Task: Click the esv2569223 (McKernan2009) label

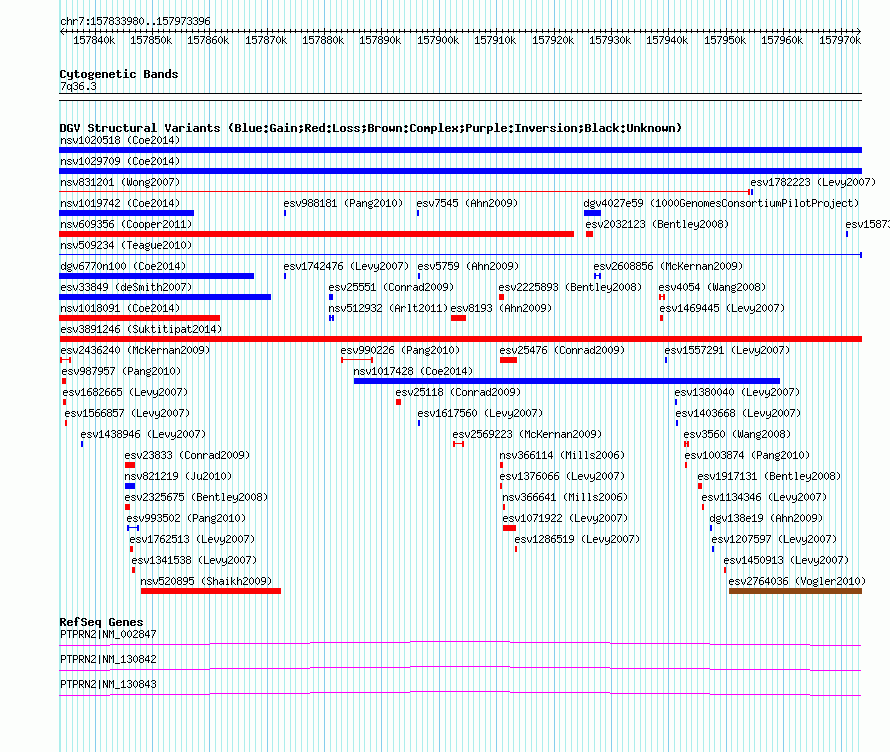Action: click(x=527, y=434)
